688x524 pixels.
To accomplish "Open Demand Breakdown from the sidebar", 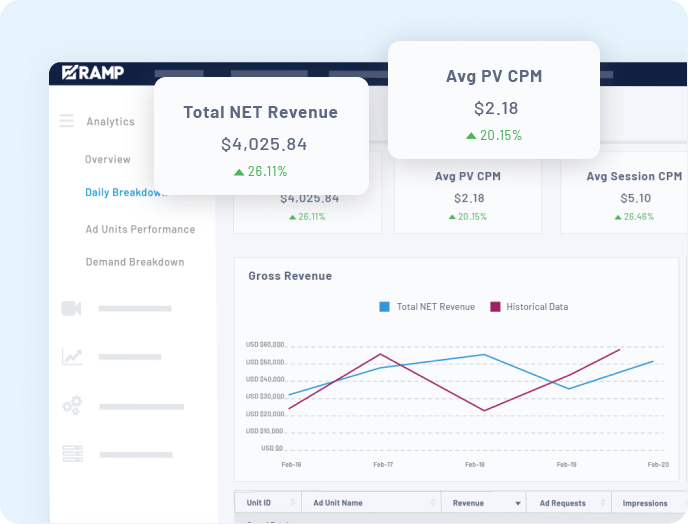I will coord(135,262).
